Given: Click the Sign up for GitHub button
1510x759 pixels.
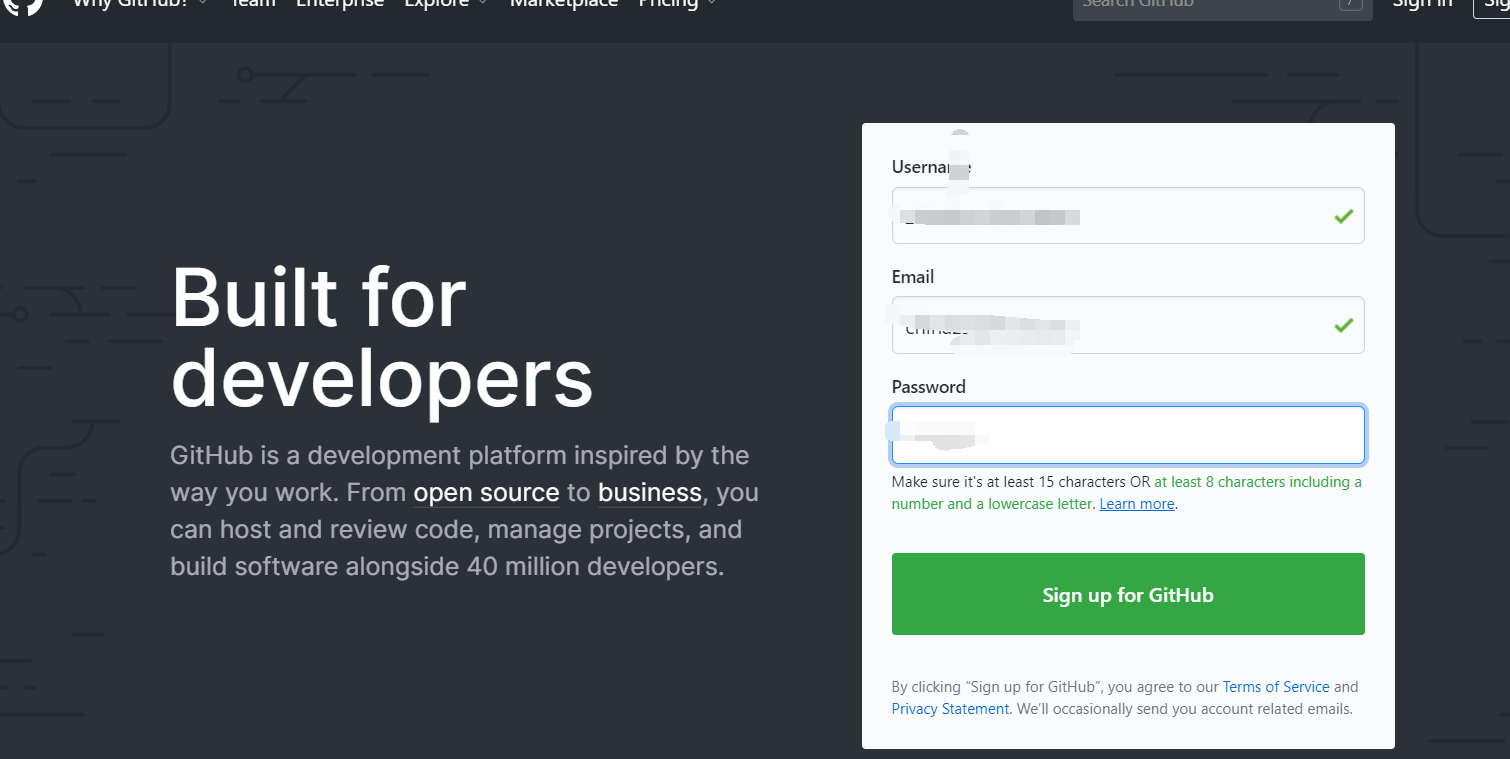Looking at the screenshot, I should point(1128,594).
